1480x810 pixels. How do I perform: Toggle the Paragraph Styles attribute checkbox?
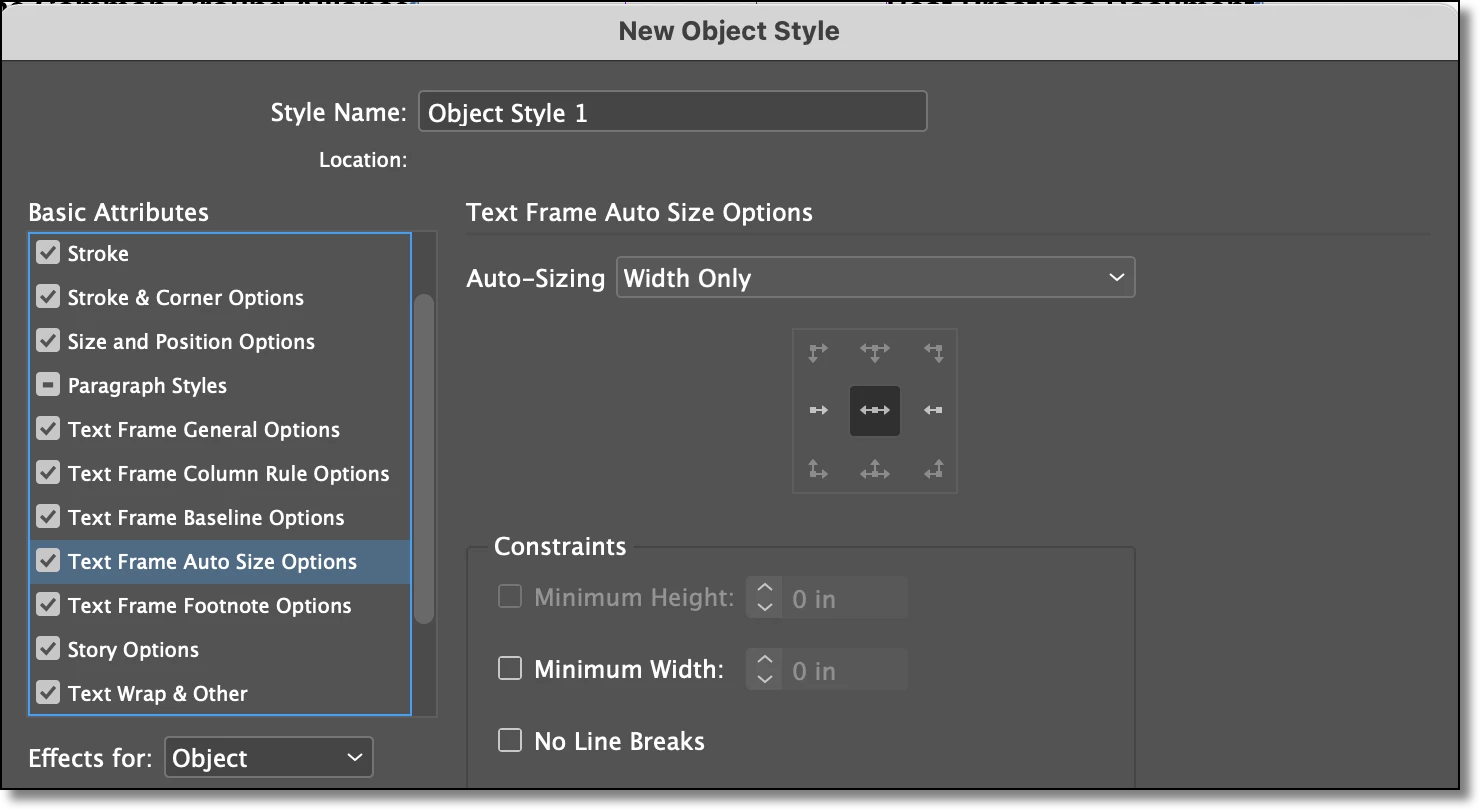pos(48,385)
